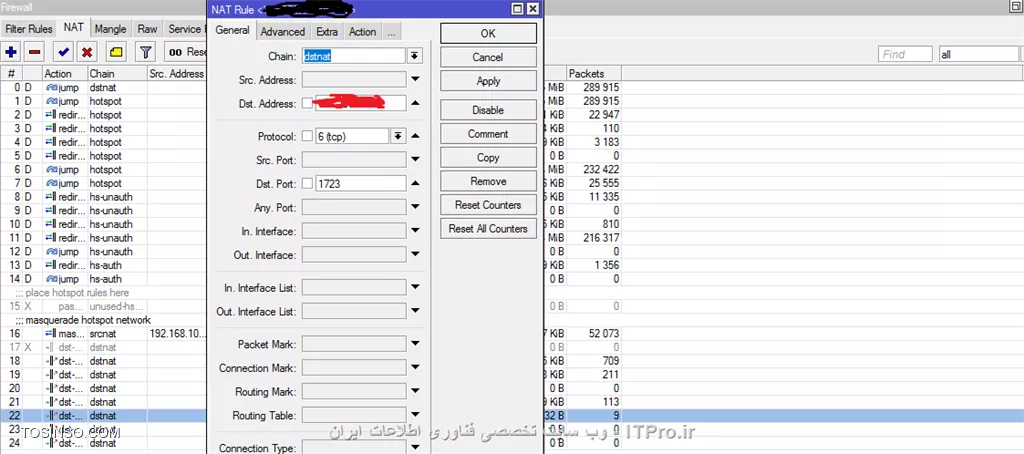Open the Protocol dropdown list
Image resolution: width=1024 pixels, height=454 pixels.
pos(397,136)
